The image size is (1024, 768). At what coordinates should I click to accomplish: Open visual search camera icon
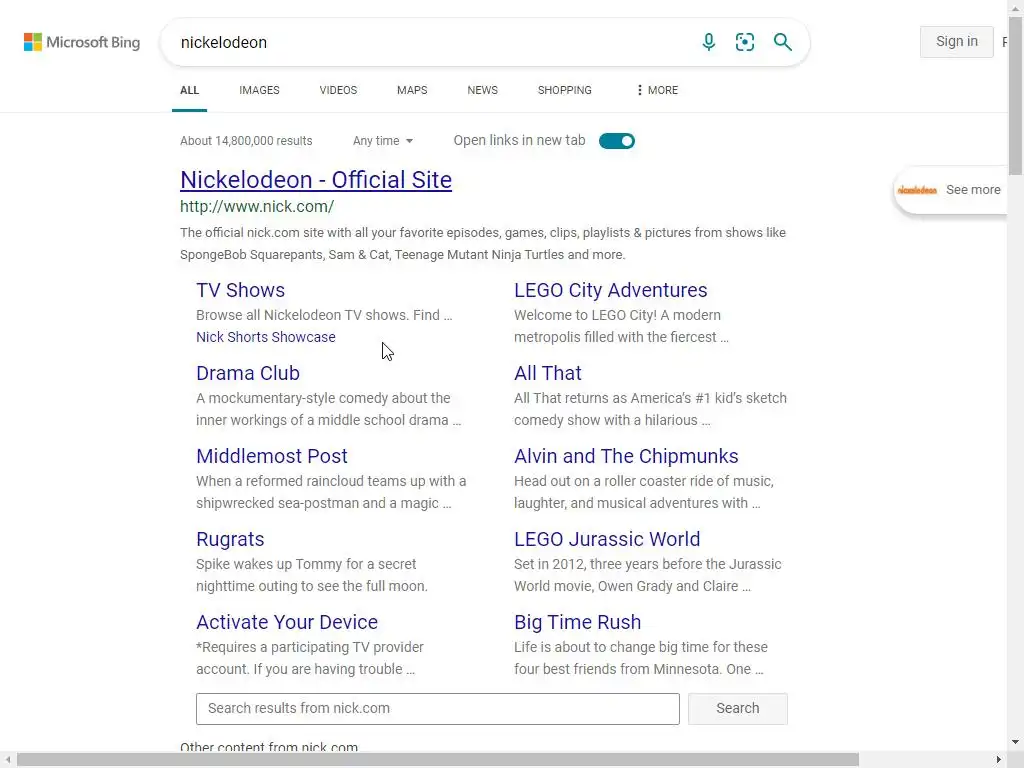(x=745, y=42)
